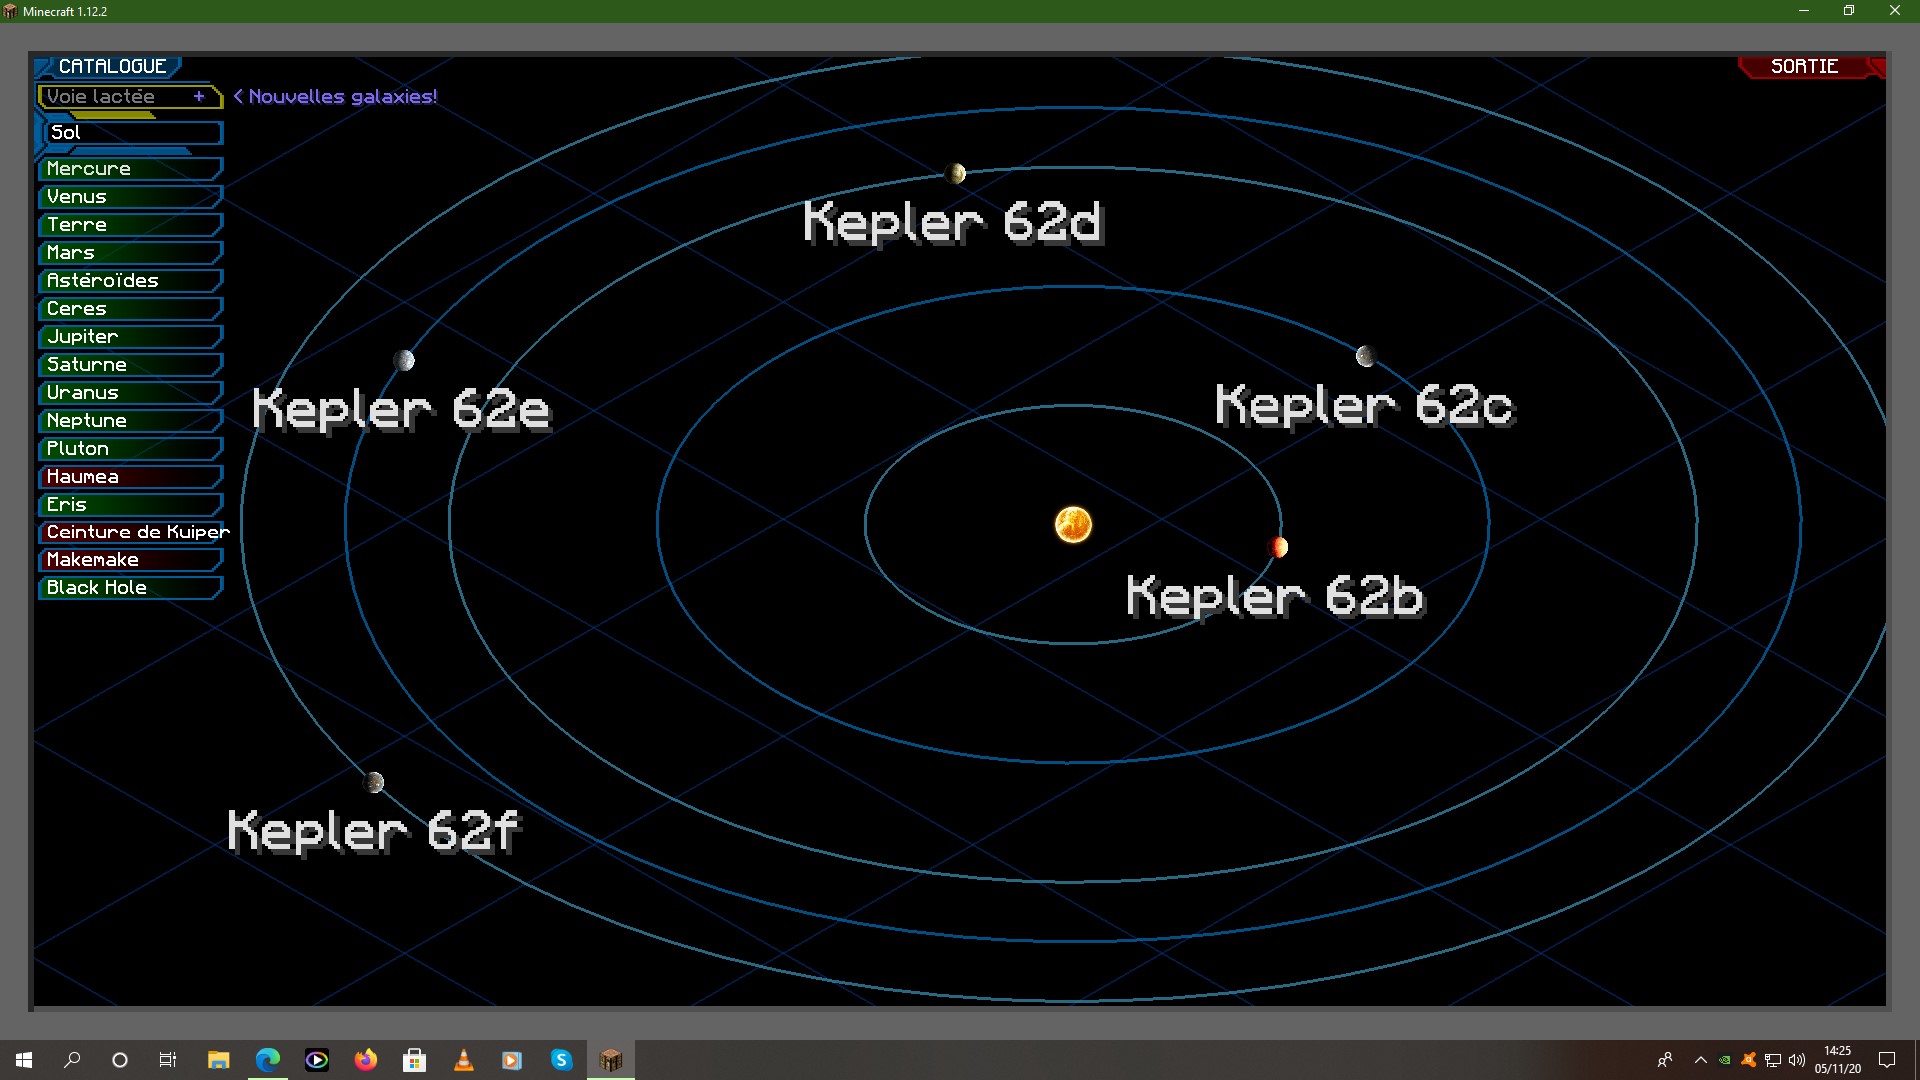Open Windows search from the taskbar

pos(72,1060)
